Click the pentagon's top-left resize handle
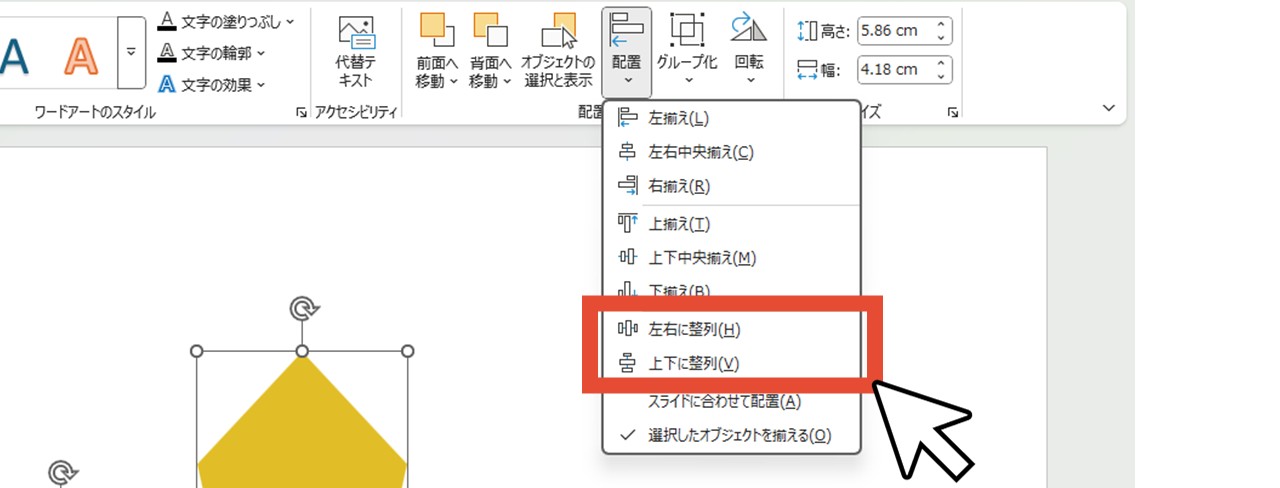Image resolution: width=1280 pixels, height=488 pixels. coord(196,351)
